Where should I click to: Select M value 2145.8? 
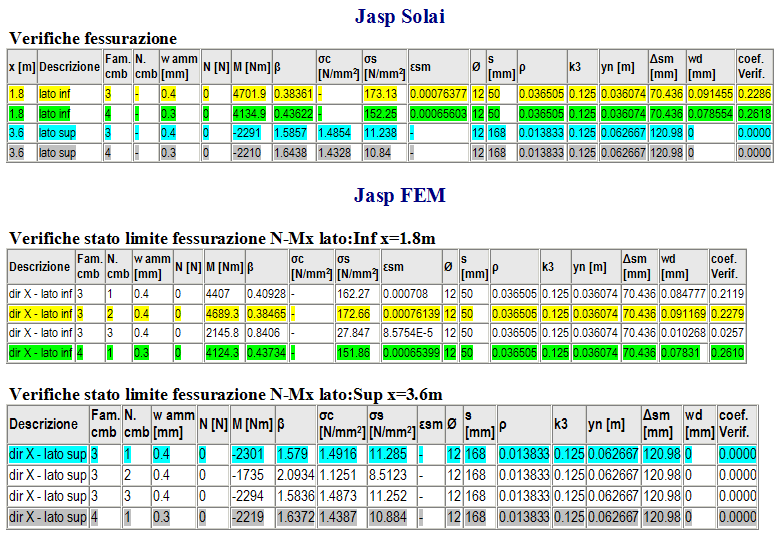pos(222,333)
